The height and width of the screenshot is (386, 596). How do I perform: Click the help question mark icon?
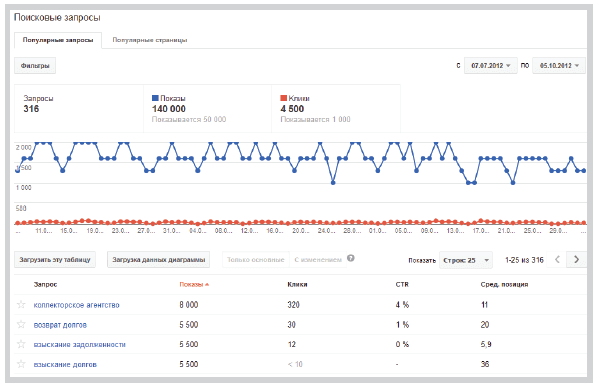pyautogui.click(x=351, y=258)
